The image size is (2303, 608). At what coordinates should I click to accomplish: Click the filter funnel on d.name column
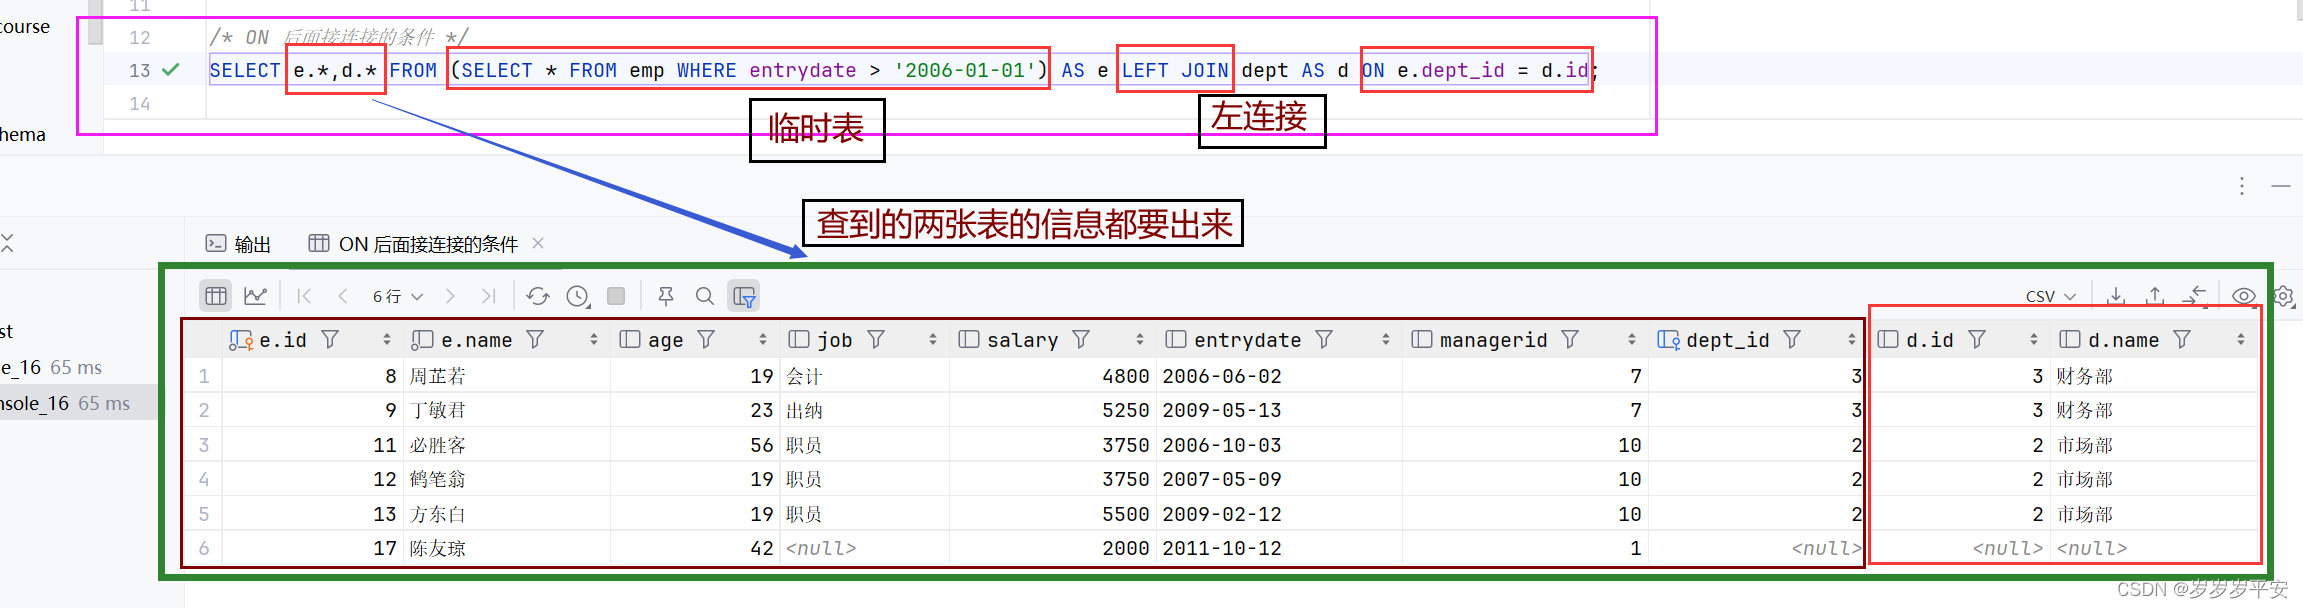(2182, 340)
